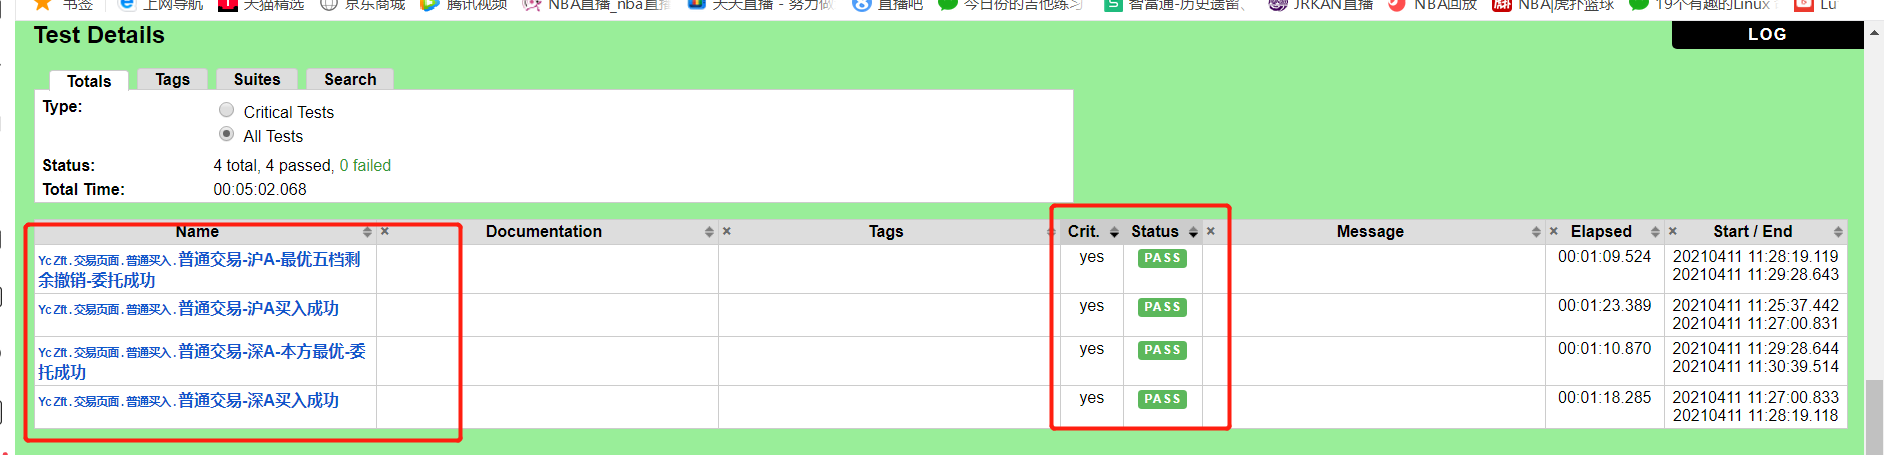
Task: Click PASS label in 深A买入成功 row
Action: point(1162,399)
